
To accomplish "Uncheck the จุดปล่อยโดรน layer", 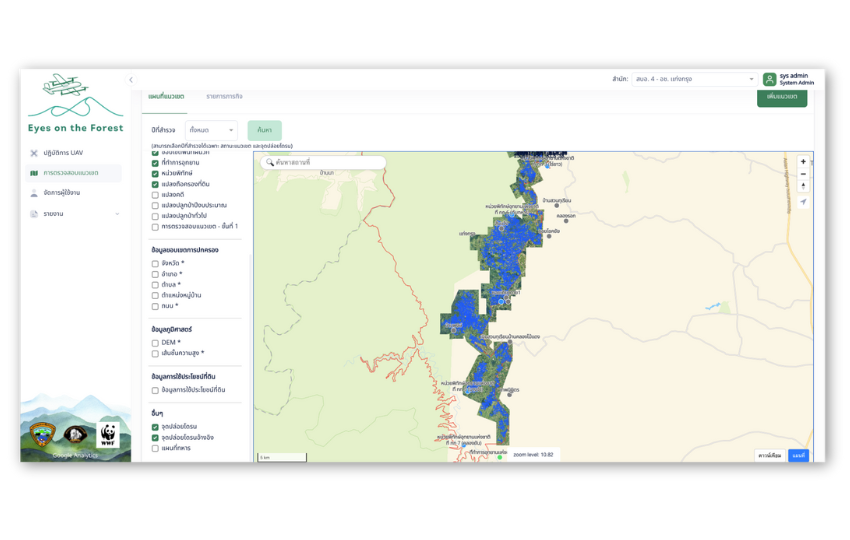I will pos(155,427).
